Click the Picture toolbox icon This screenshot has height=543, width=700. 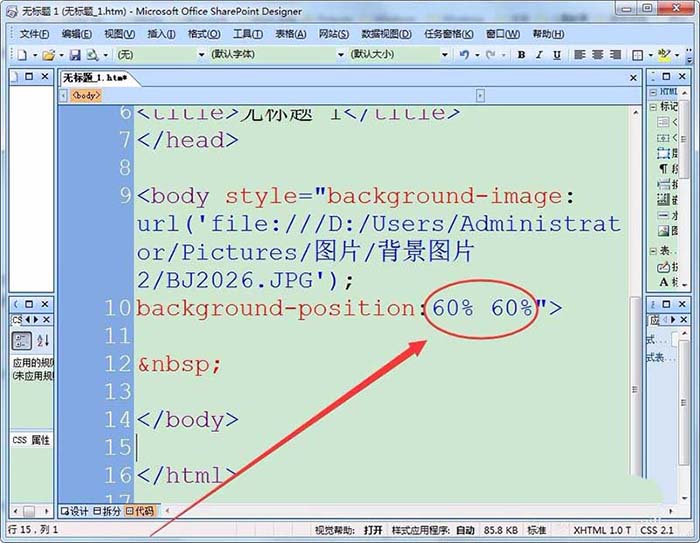pyautogui.click(x=663, y=231)
